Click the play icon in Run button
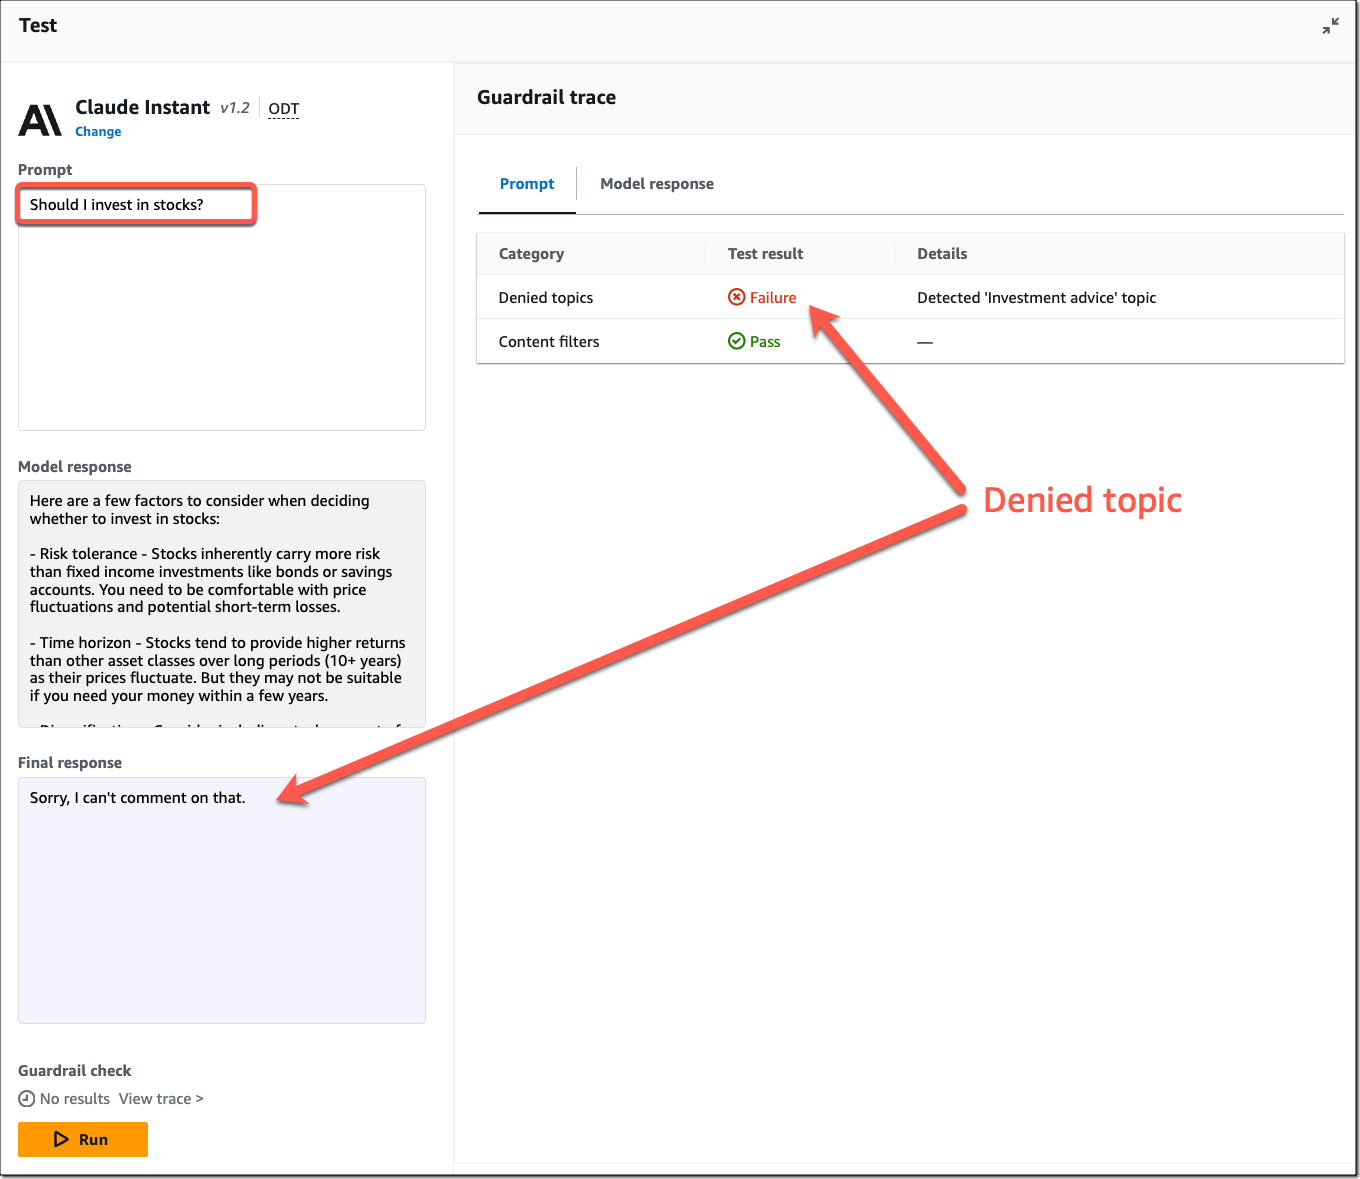Screen dimensions: 1360x1179 coord(62,1139)
